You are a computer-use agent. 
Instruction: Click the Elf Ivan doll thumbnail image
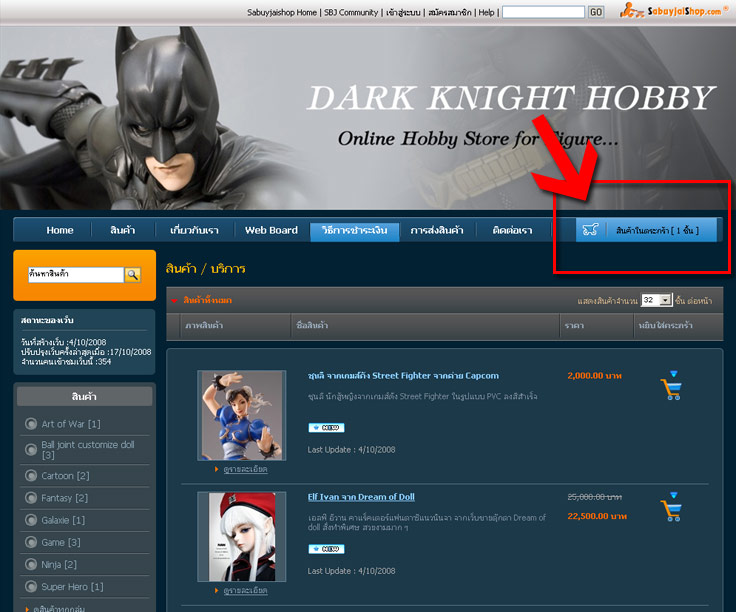pos(242,536)
